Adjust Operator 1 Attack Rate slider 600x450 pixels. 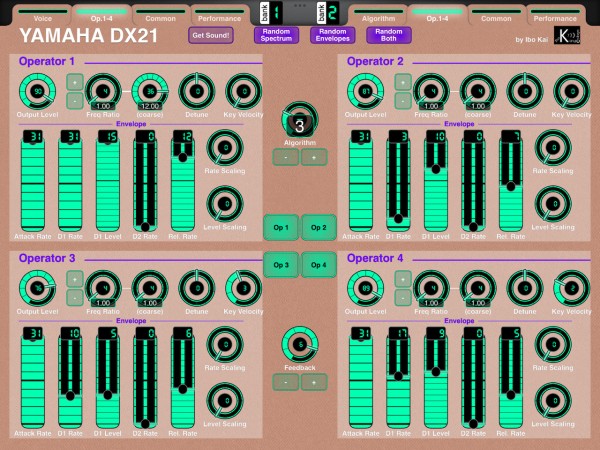pos(33,186)
